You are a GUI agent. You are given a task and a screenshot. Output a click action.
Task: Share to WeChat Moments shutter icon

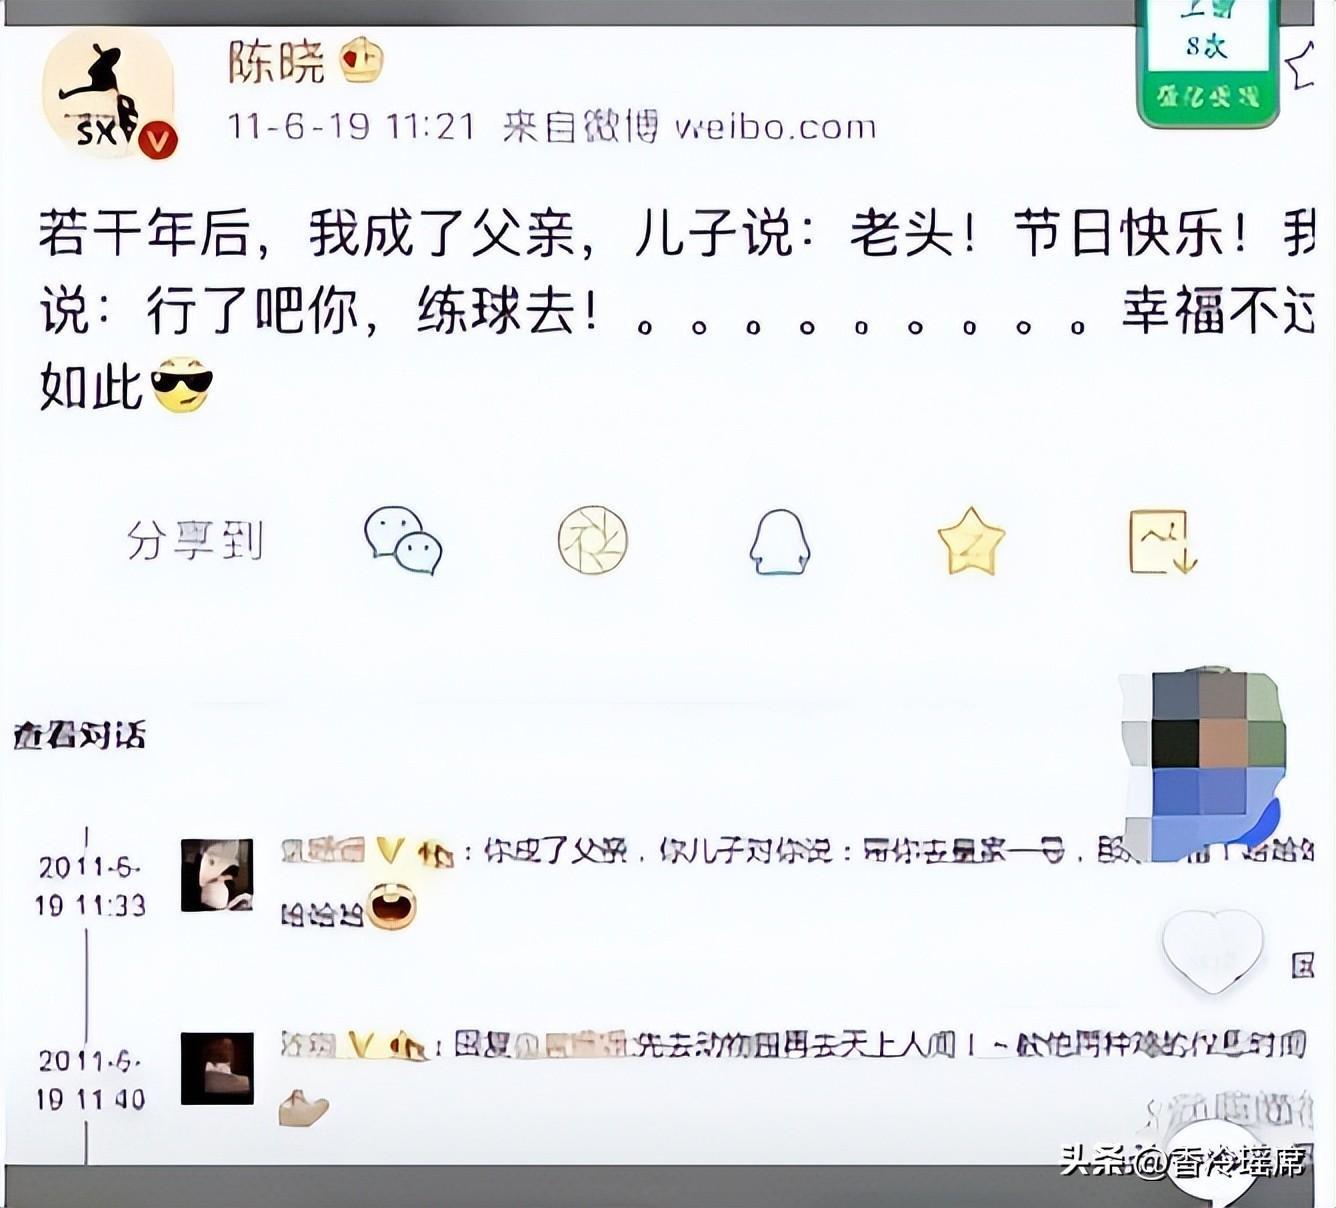[593, 540]
